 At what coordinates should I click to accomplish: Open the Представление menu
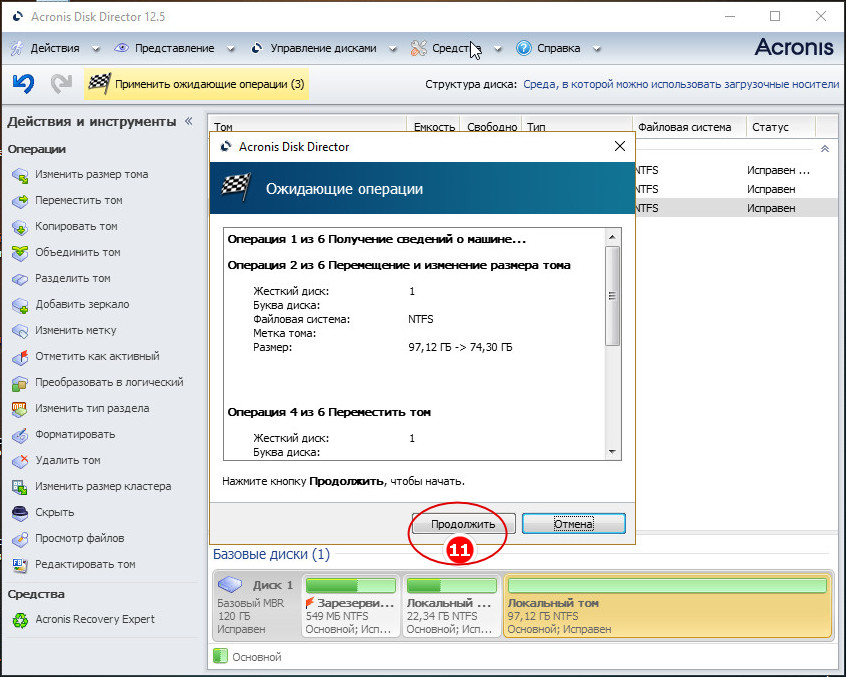pyautogui.click(x=174, y=48)
